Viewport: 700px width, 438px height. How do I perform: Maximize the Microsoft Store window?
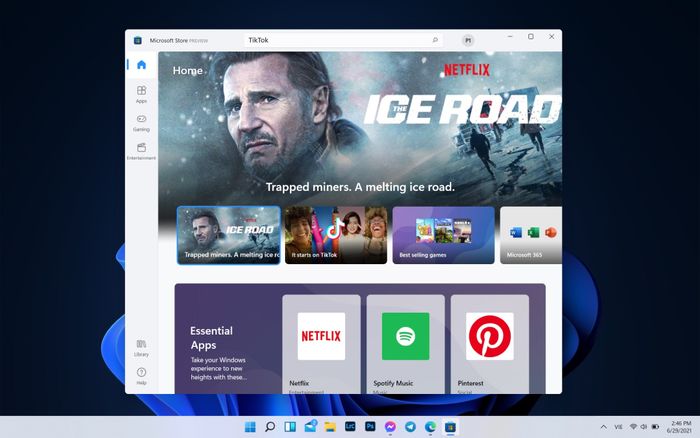pos(531,37)
